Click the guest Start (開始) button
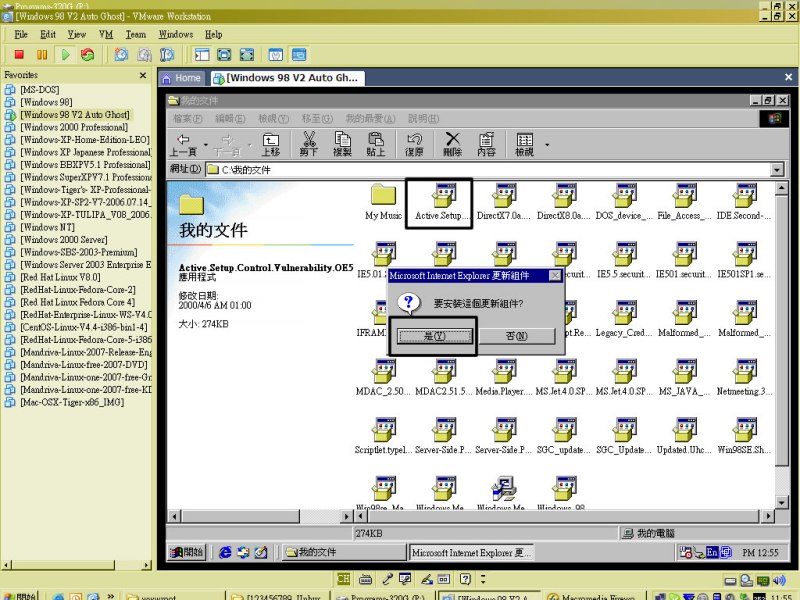The width and height of the screenshot is (800, 600). click(187, 552)
